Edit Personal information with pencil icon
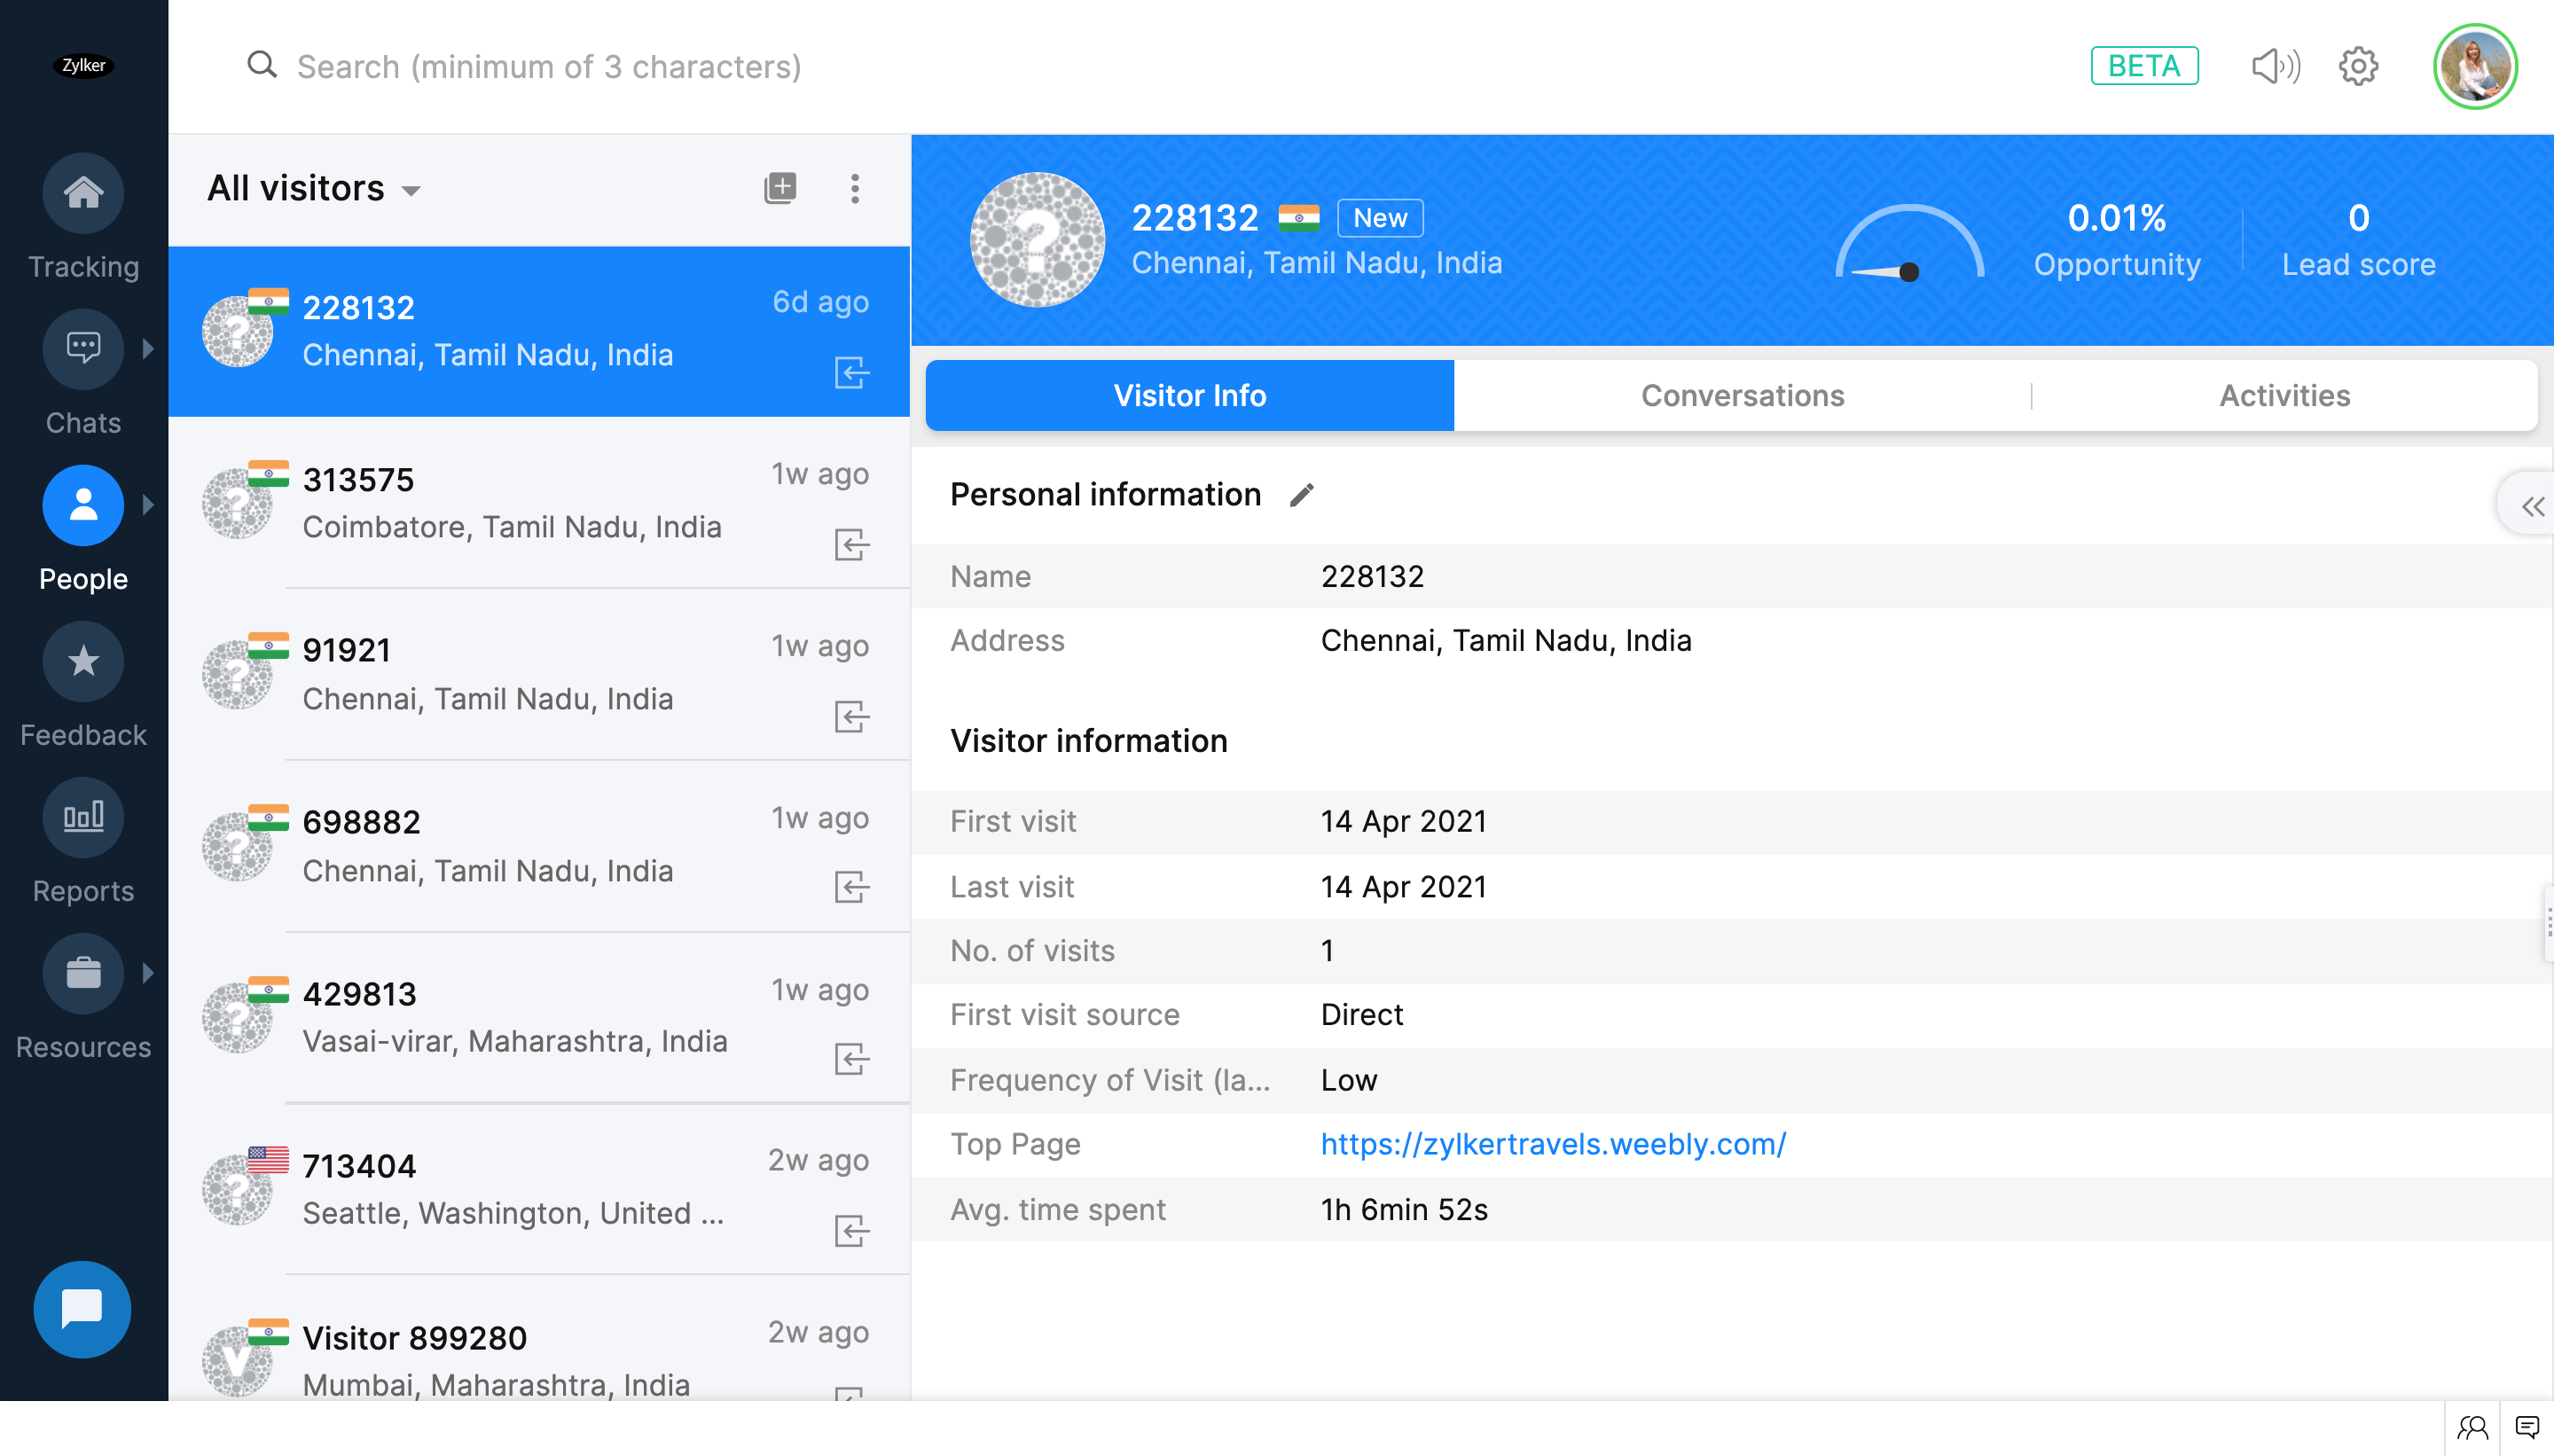Screen dimensions: 2554x1456 (x=1301, y=495)
